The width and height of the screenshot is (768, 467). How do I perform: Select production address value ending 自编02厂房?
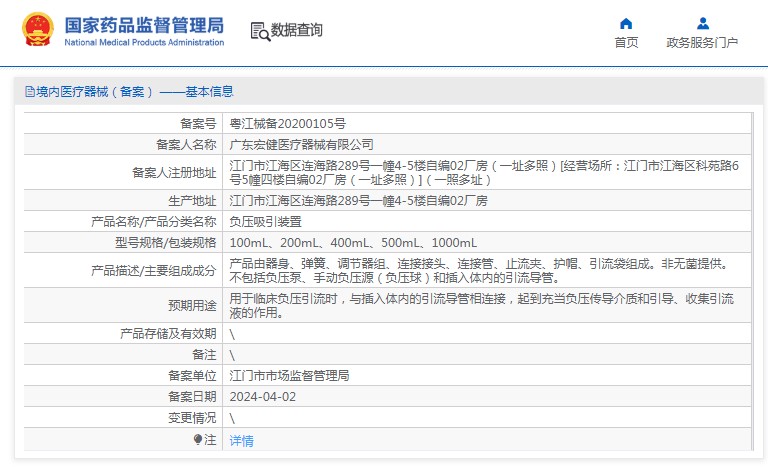[x=359, y=200]
